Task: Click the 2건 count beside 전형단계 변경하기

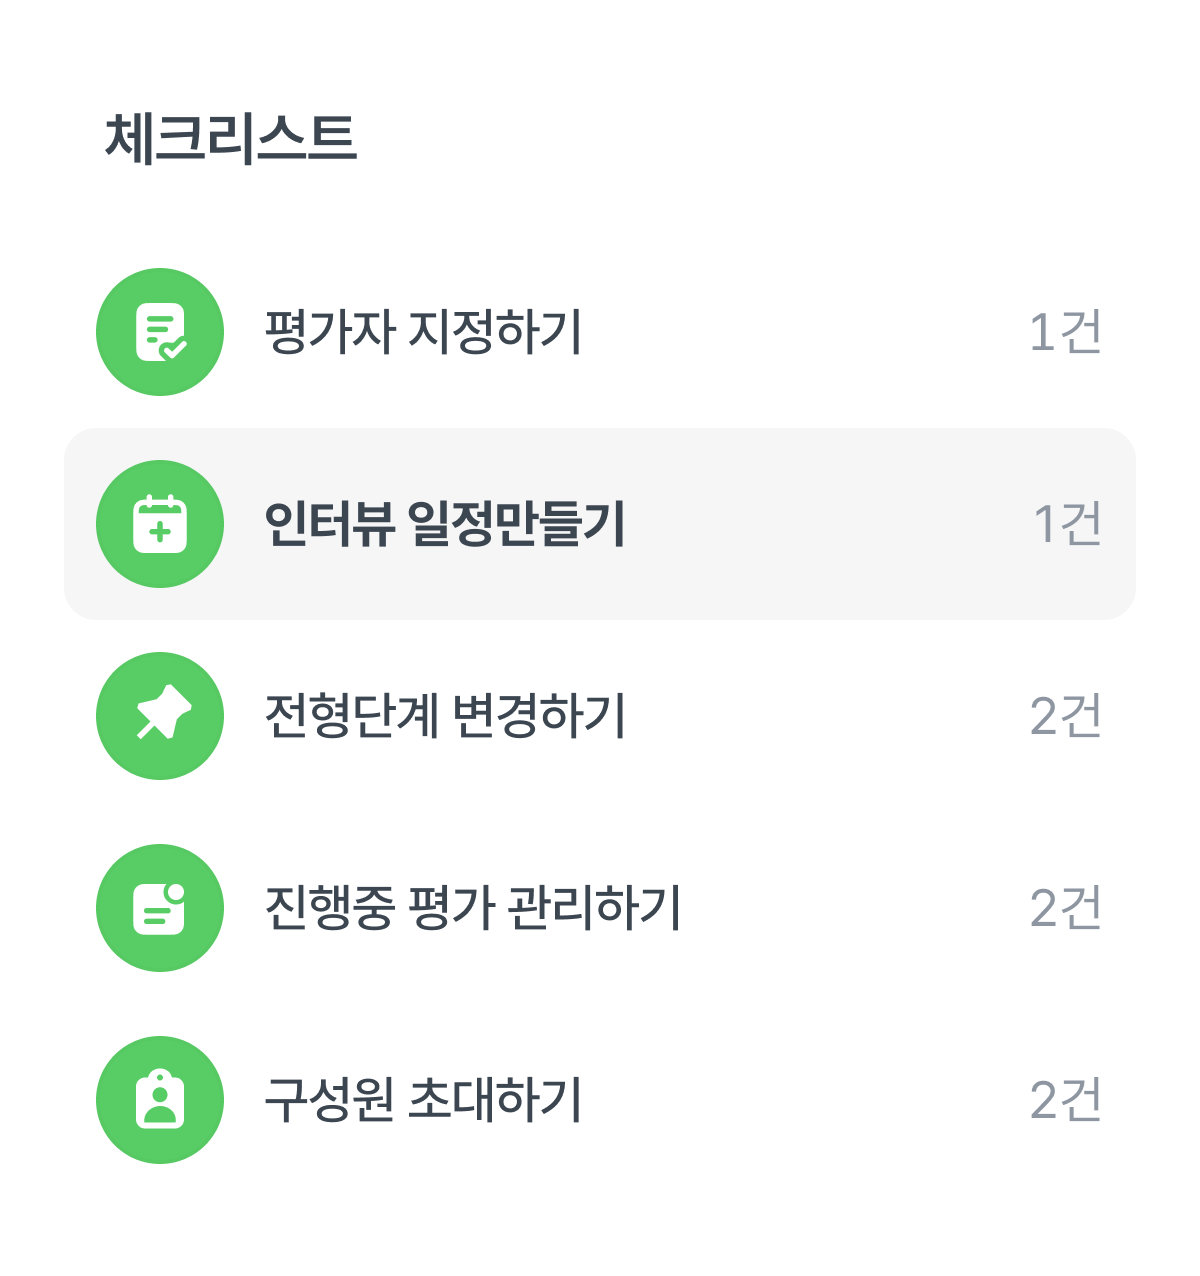Action: pos(1065,716)
